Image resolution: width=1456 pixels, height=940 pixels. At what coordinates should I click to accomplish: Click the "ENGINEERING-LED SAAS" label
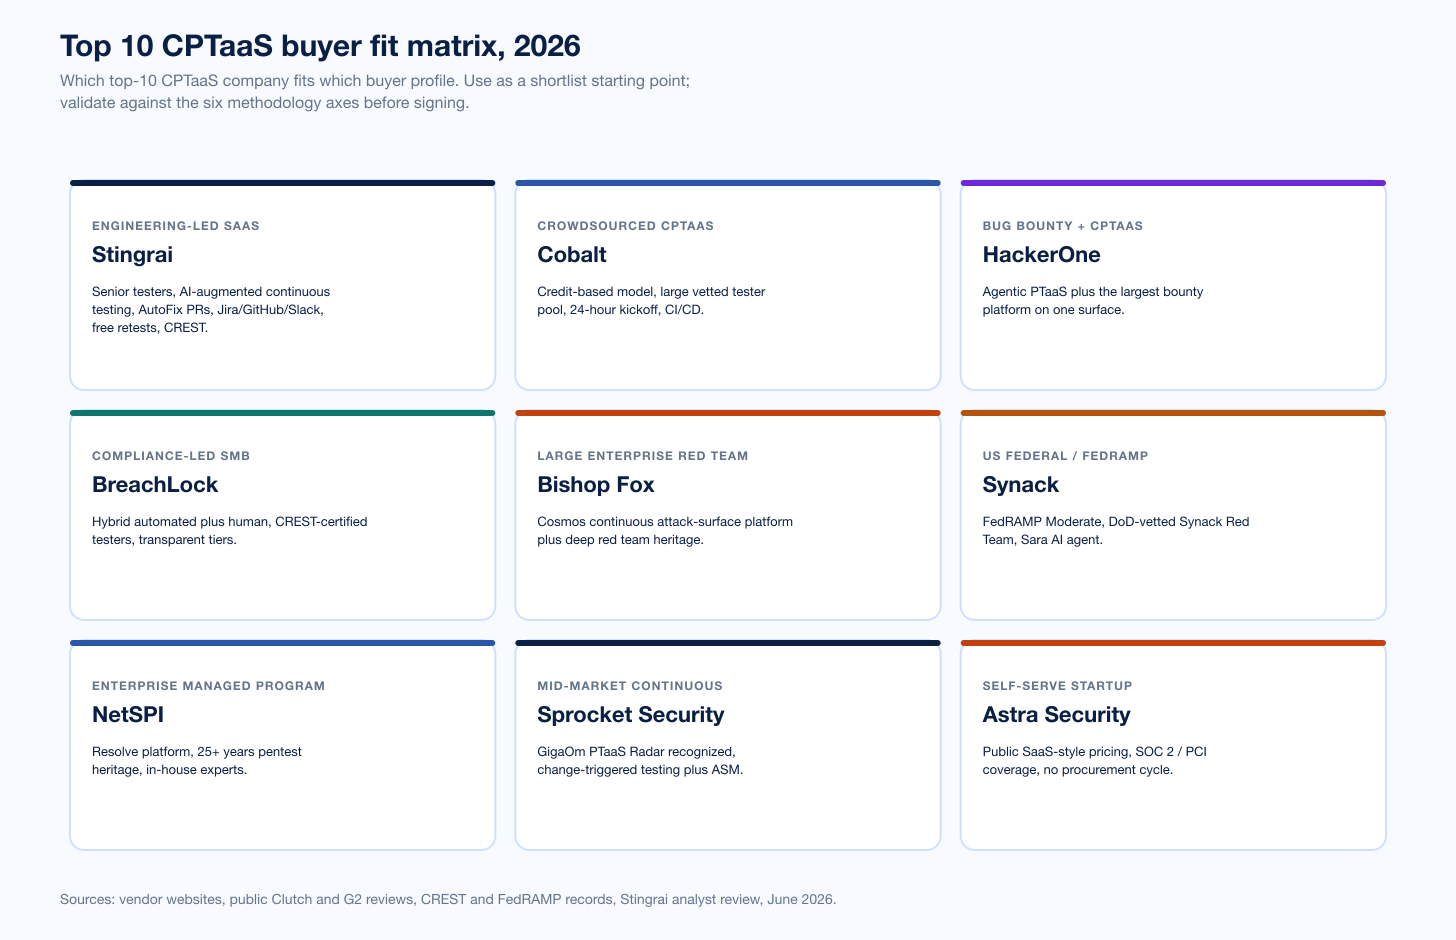point(176,226)
